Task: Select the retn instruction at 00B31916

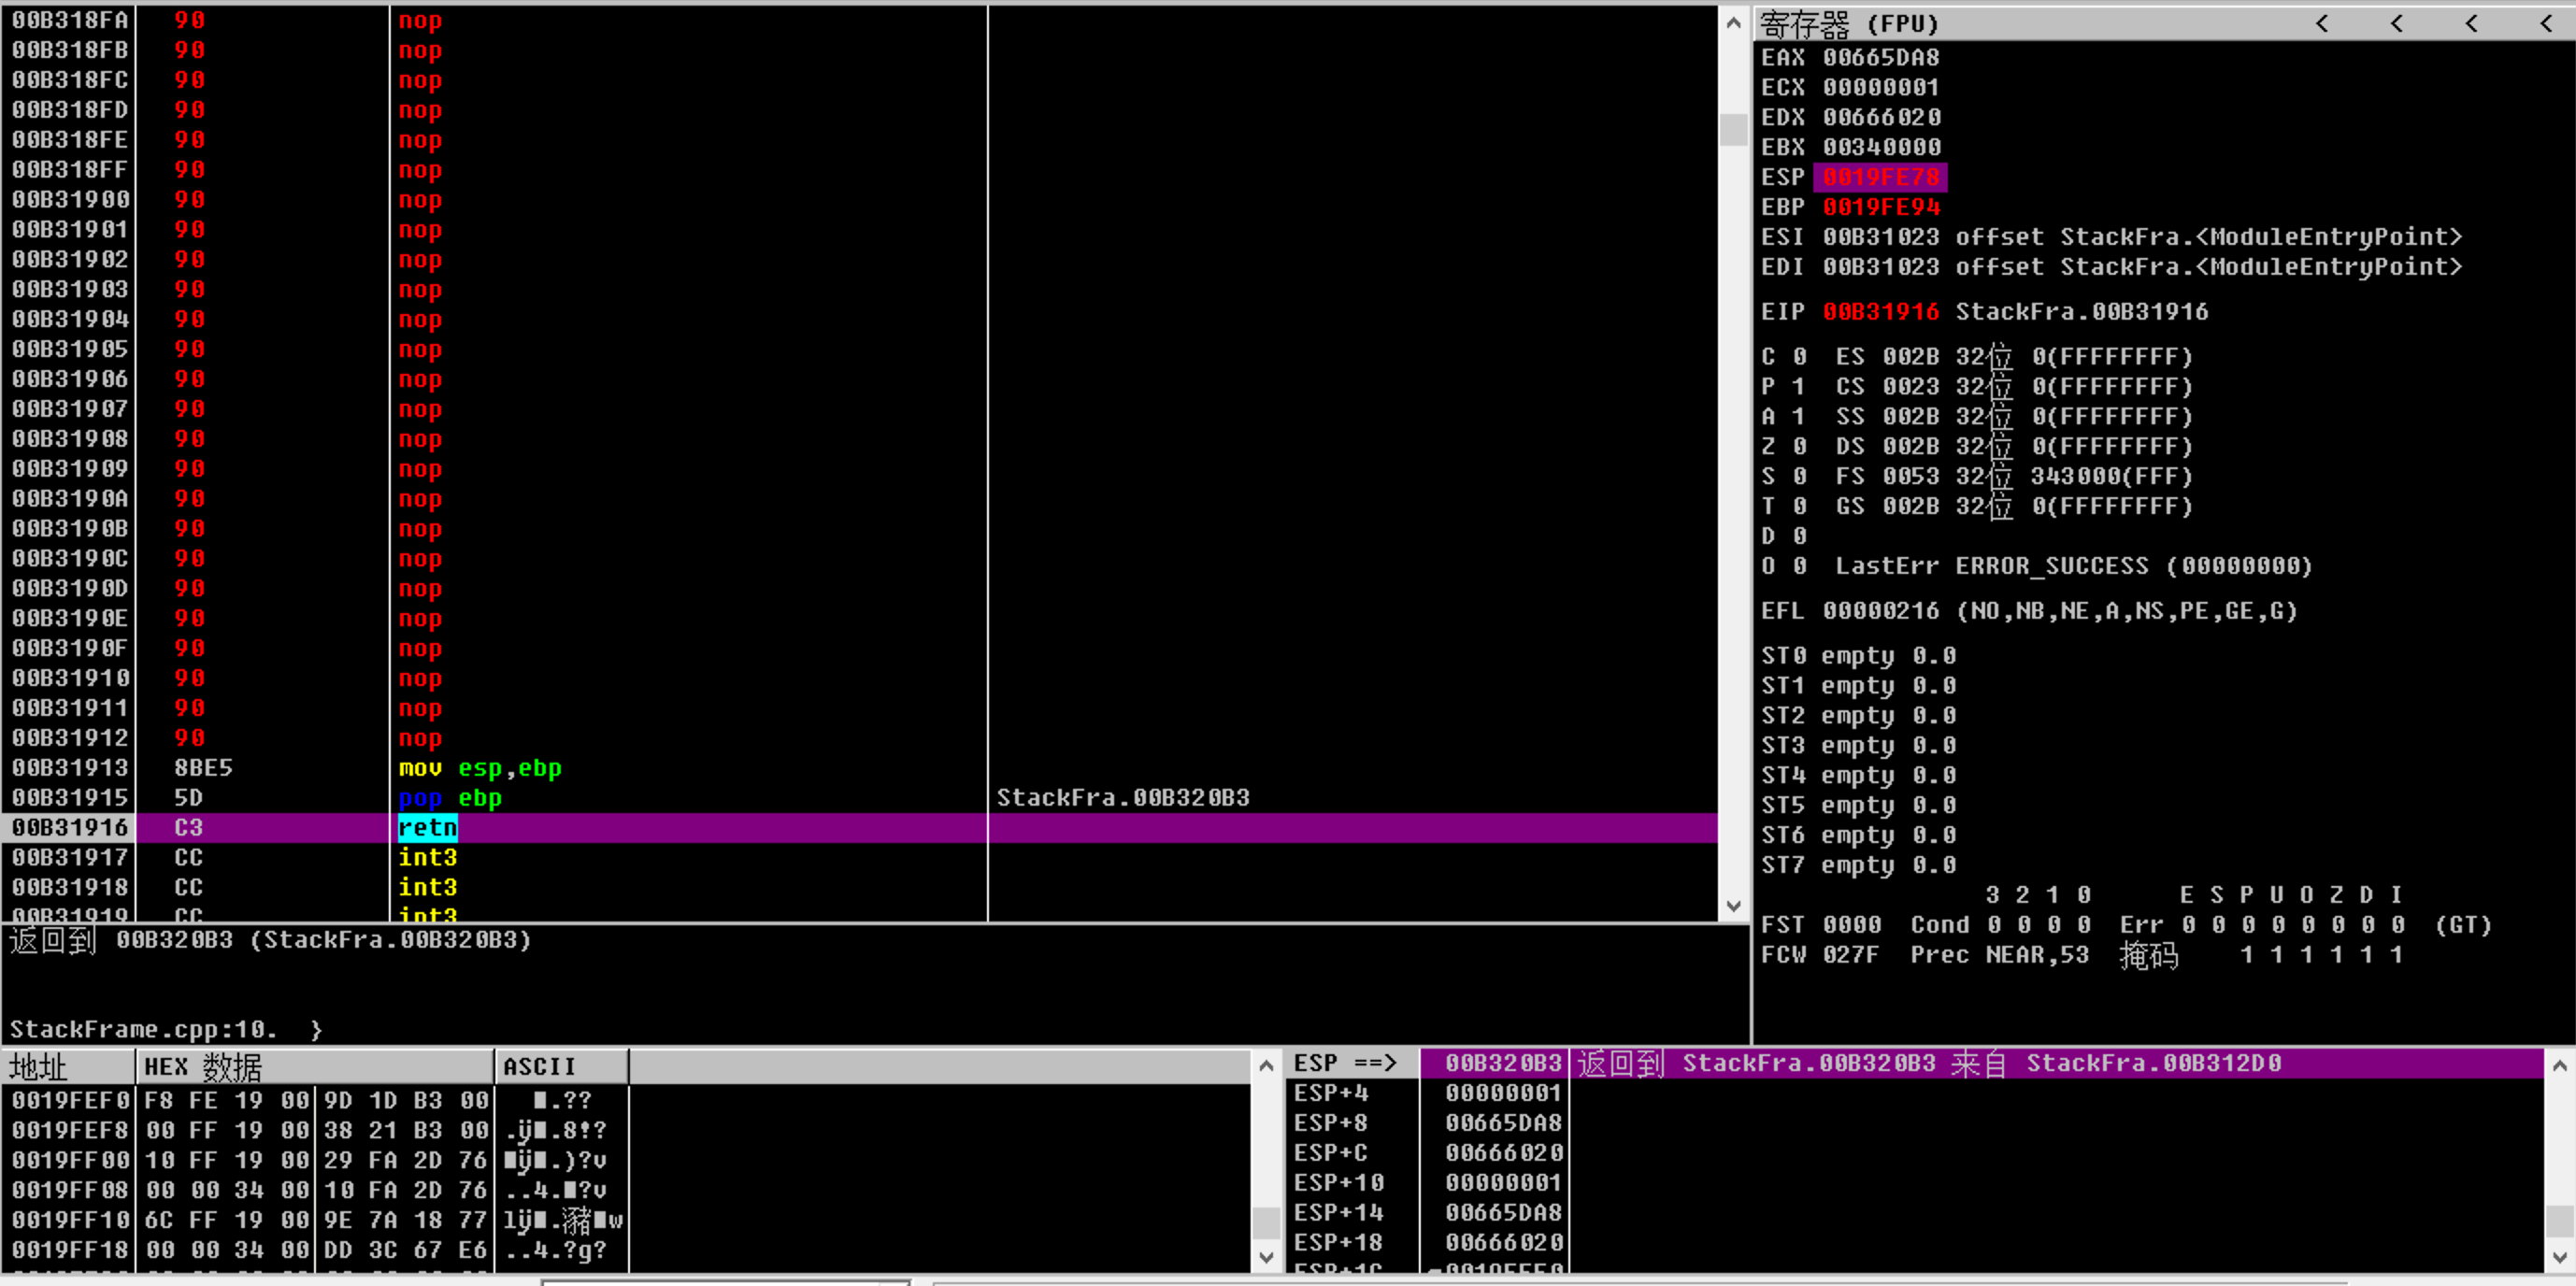Action: [x=860, y=828]
